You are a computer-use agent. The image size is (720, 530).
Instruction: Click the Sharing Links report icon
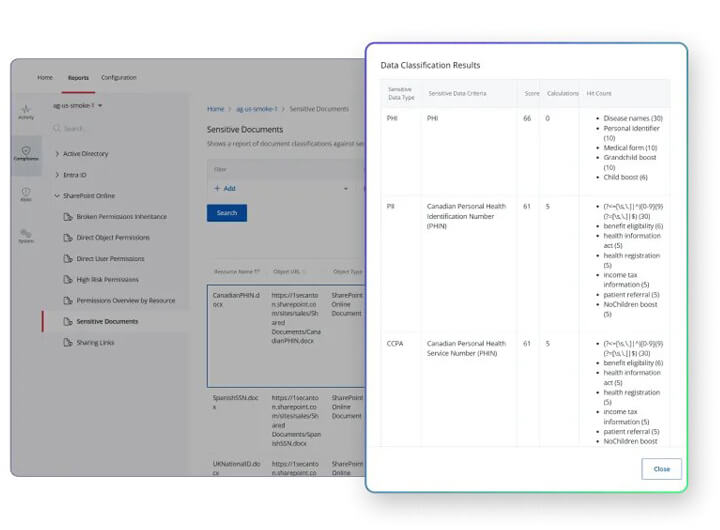point(68,342)
